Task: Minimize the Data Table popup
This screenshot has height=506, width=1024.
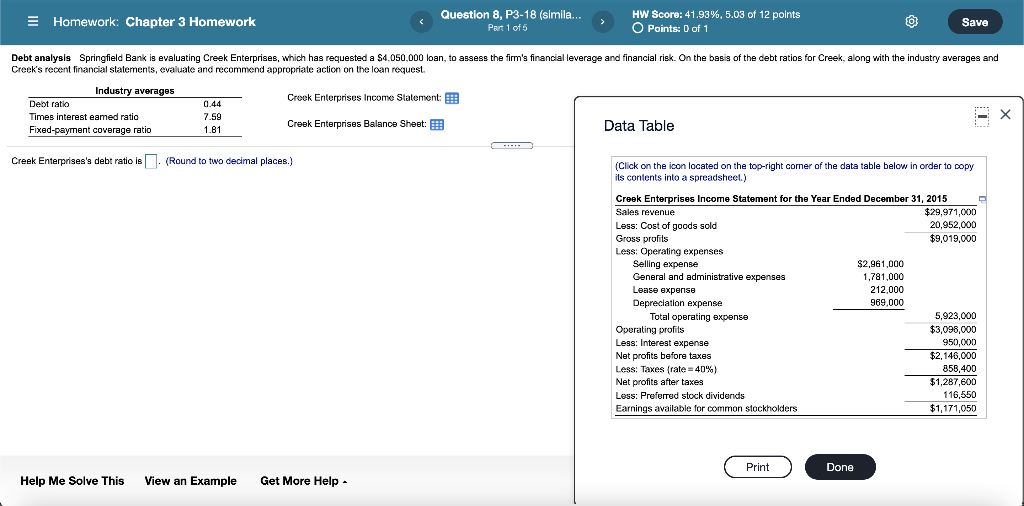Action: pyautogui.click(x=983, y=116)
